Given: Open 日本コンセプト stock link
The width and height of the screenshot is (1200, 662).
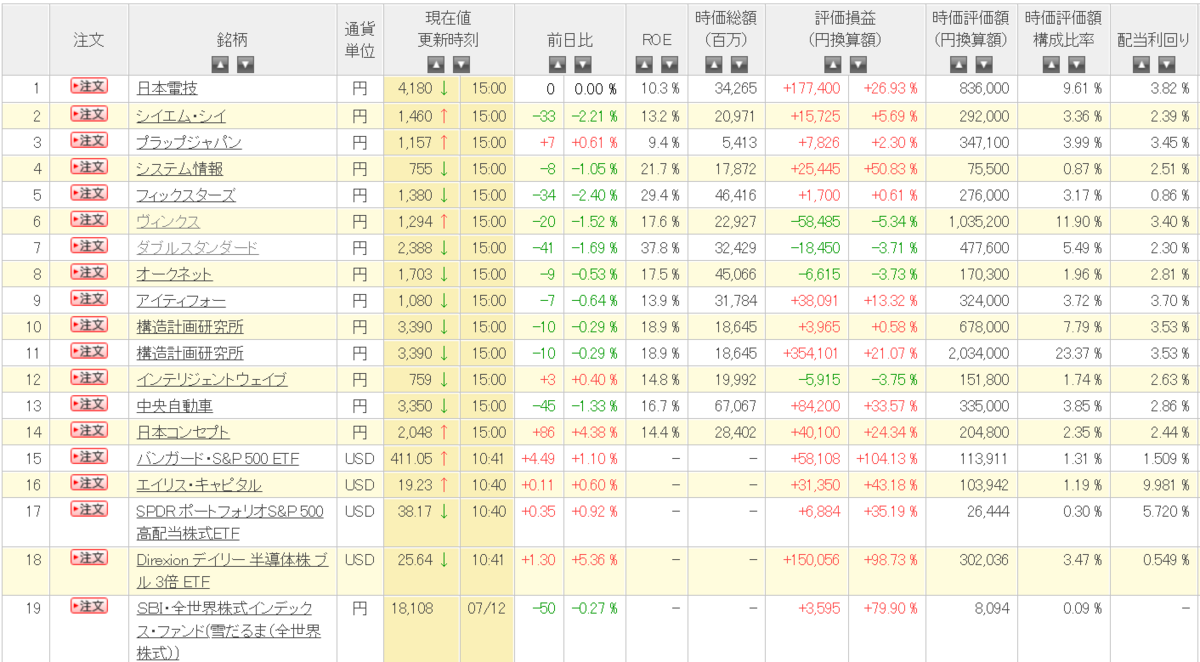Looking at the screenshot, I should (x=183, y=433).
